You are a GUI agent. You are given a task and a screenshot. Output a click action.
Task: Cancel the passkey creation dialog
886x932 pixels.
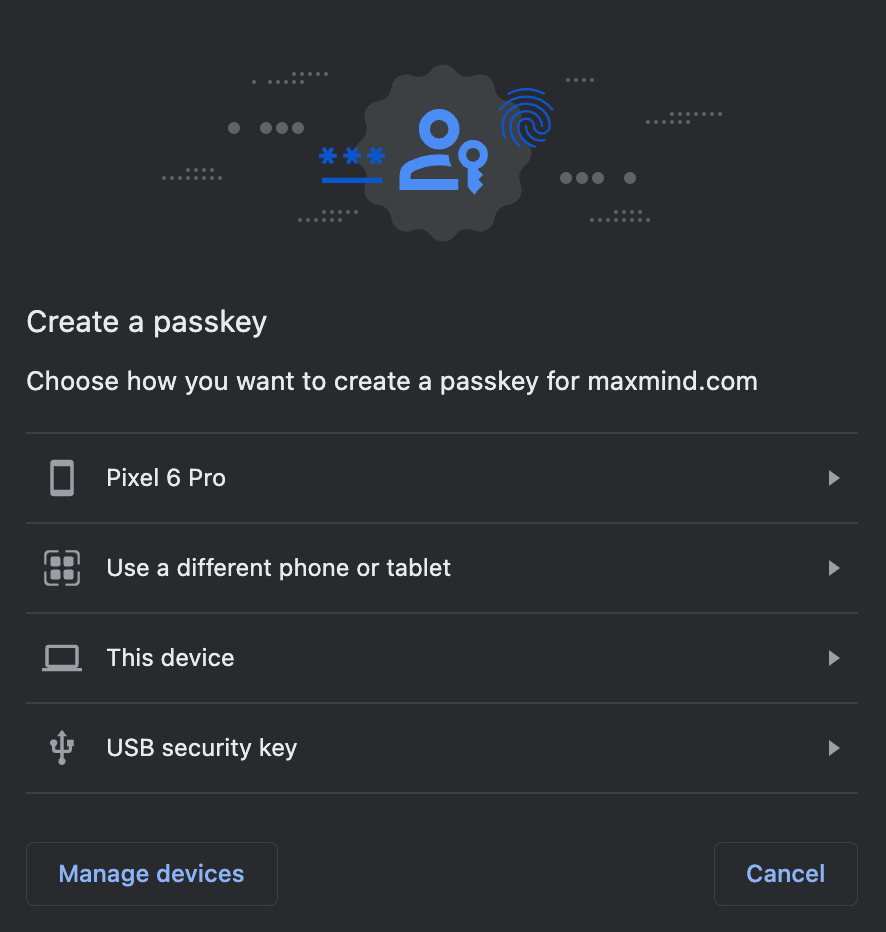click(785, 874)
